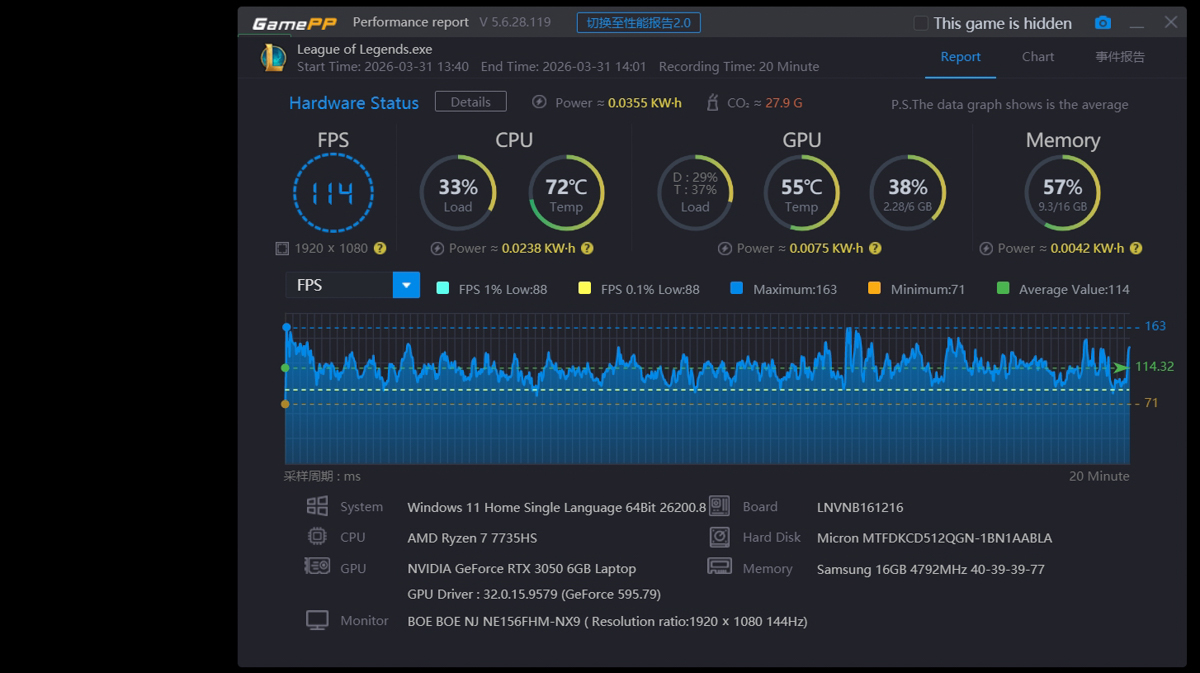Click the League of Legends game icon
Image resolution: width=1200 pixels, height=673 pixels.
click(273, 57)
